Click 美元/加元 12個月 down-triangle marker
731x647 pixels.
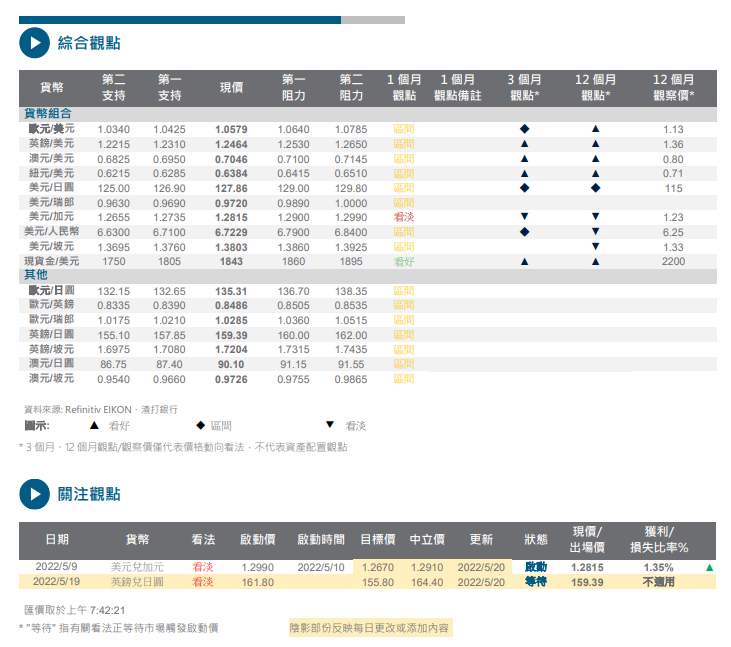(595, 217)
